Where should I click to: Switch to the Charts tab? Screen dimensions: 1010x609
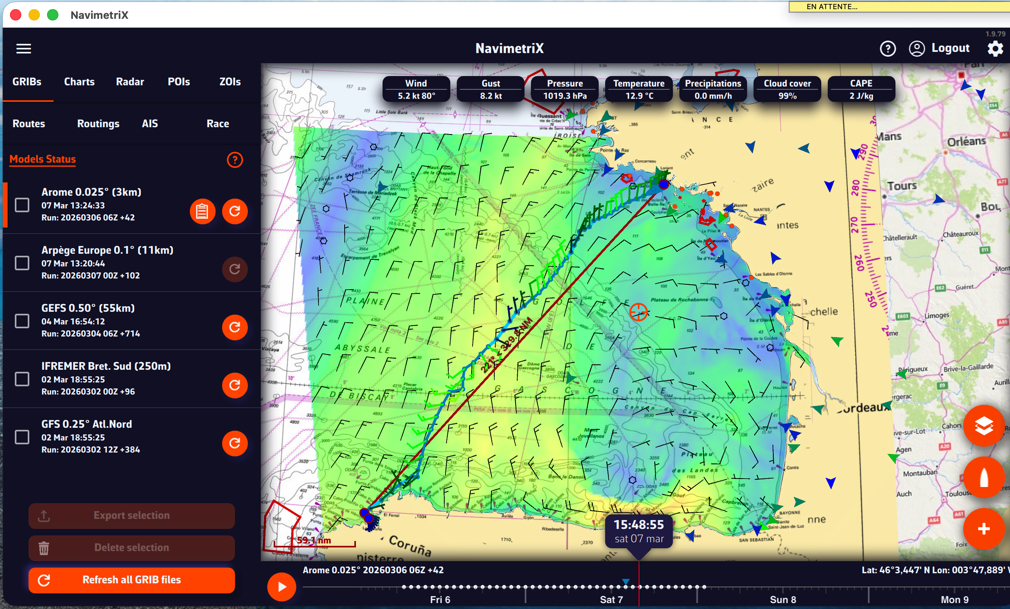79,82
